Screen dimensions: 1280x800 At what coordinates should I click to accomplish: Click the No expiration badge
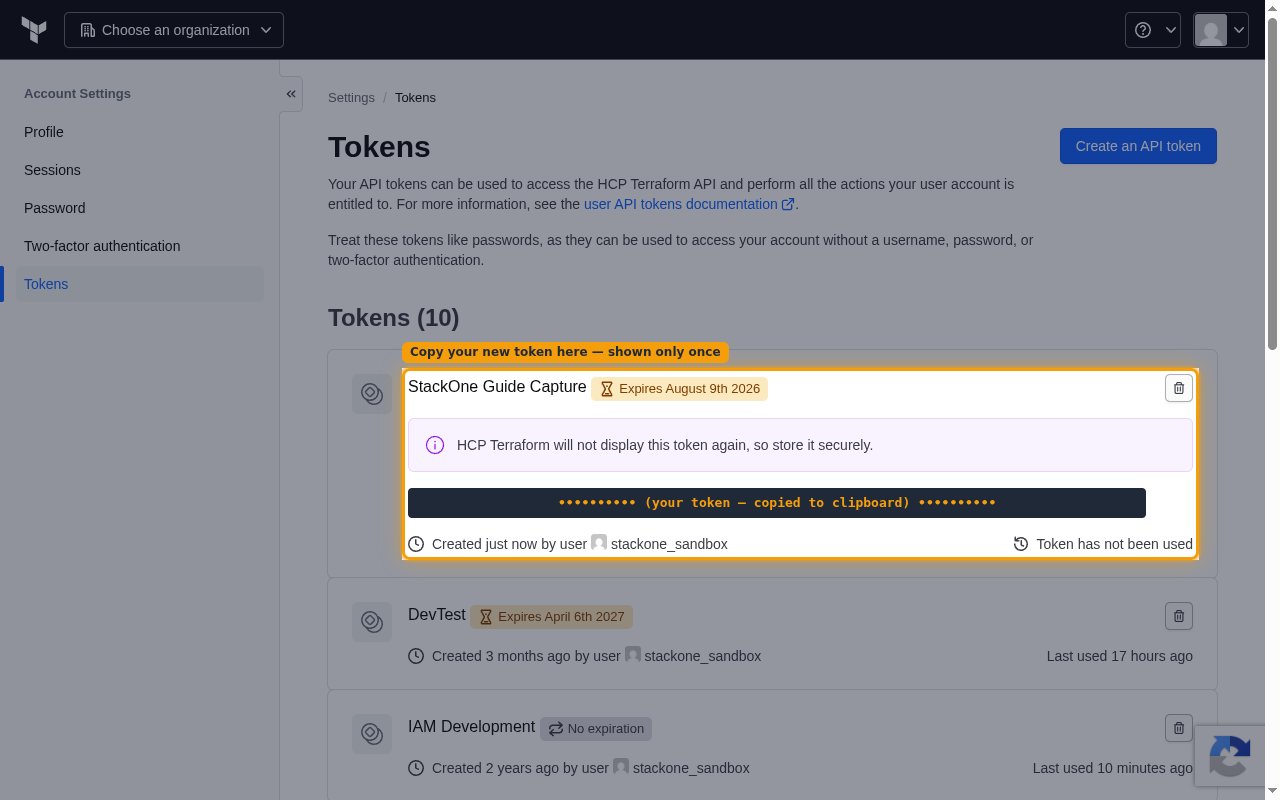pyautogui.click(x=596, y=729)
